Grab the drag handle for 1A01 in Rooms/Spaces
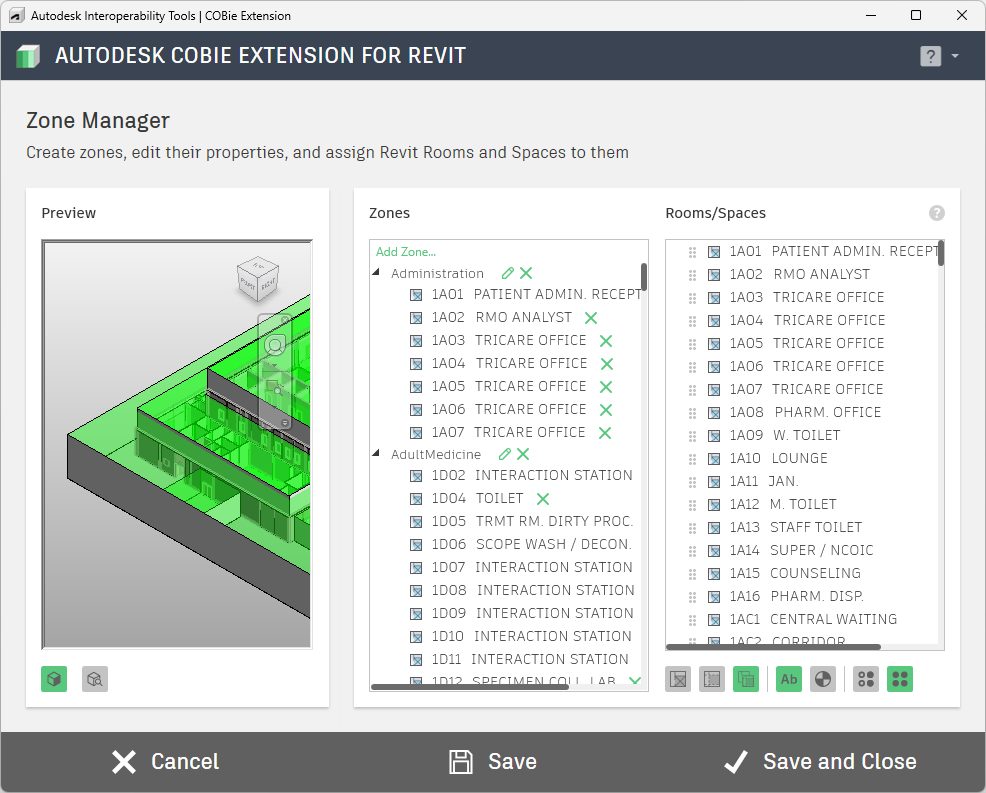This screenshot has width=986, height=793. 692,252
